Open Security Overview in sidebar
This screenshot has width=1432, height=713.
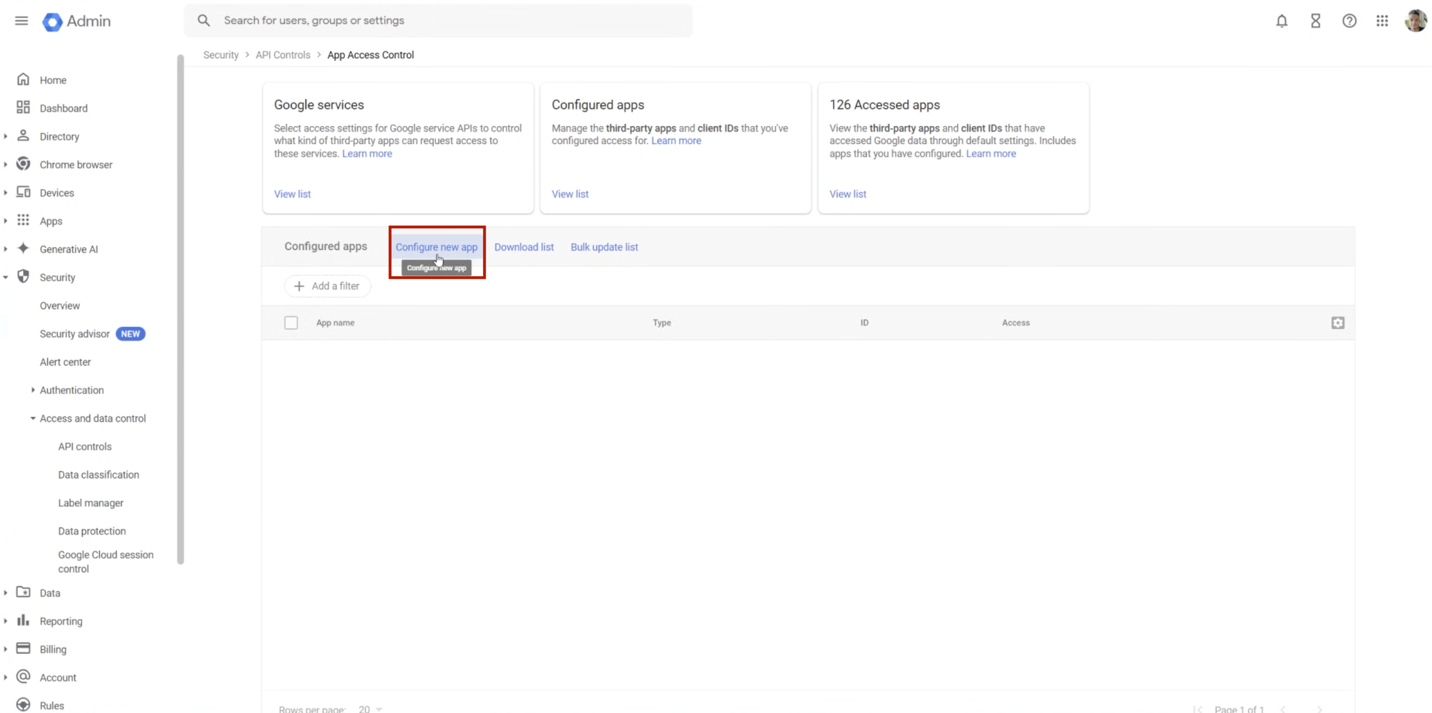click(x=60, y=306)
